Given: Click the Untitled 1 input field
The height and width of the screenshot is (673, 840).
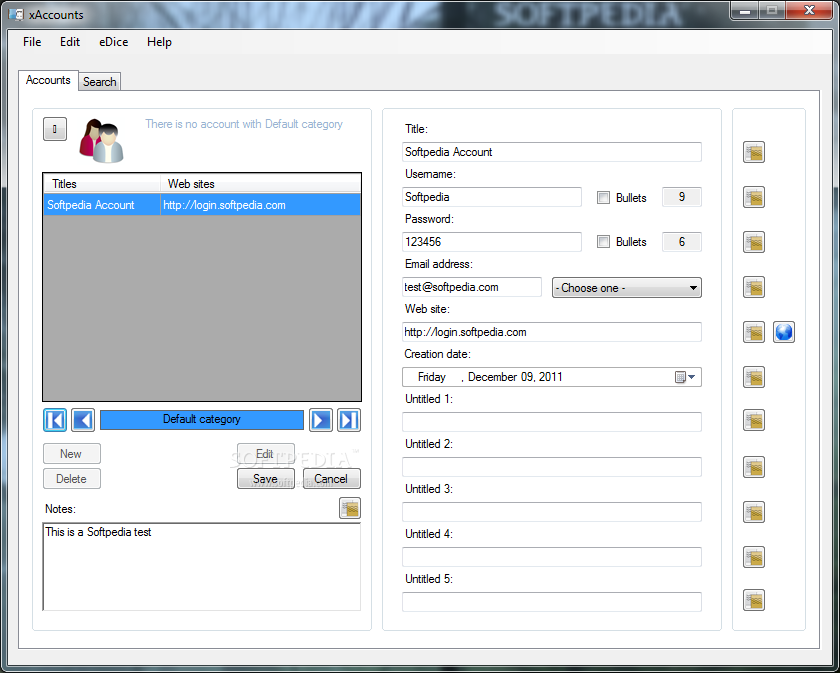Looking at the screenshot, I should pyautogui.click(x=552, y=422).
